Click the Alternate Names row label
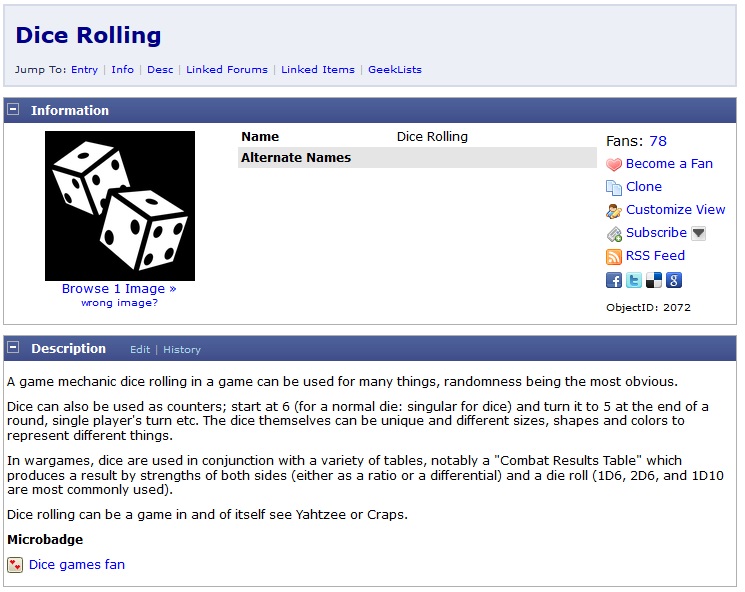745x592 pixels. point(296,157)
